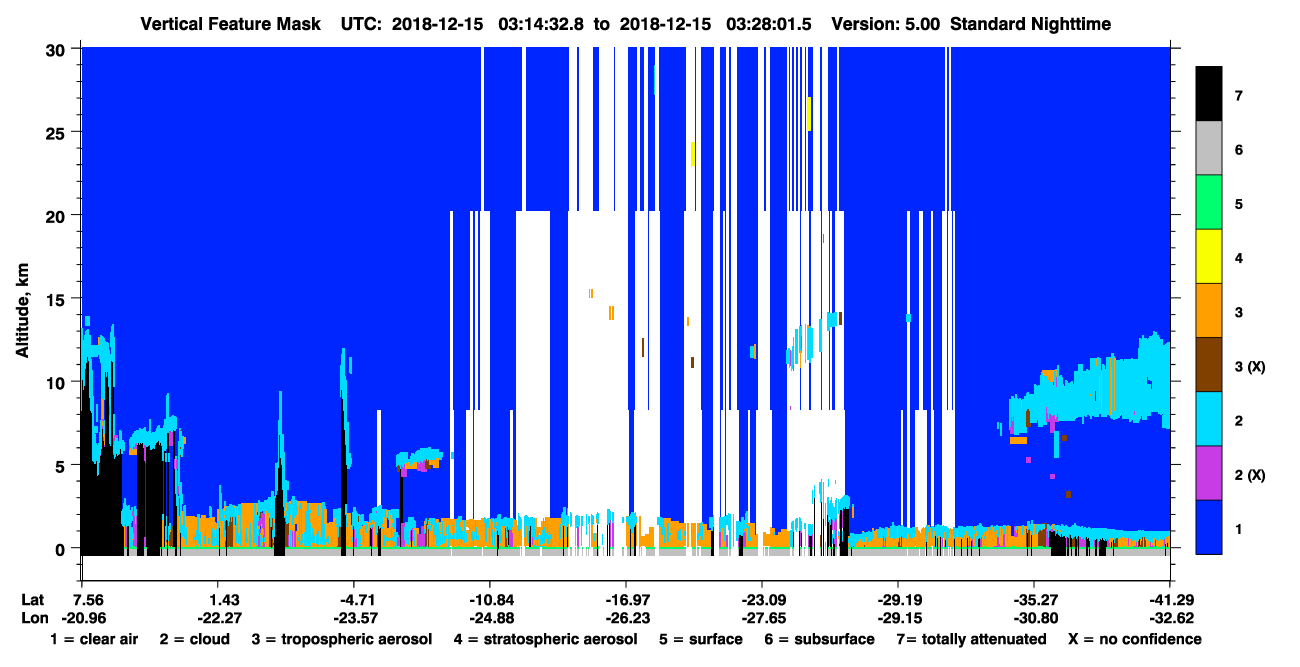Click the 'X = no confidence' legend key
This screenshot has width=1300, height=667.
(1135, 639)
